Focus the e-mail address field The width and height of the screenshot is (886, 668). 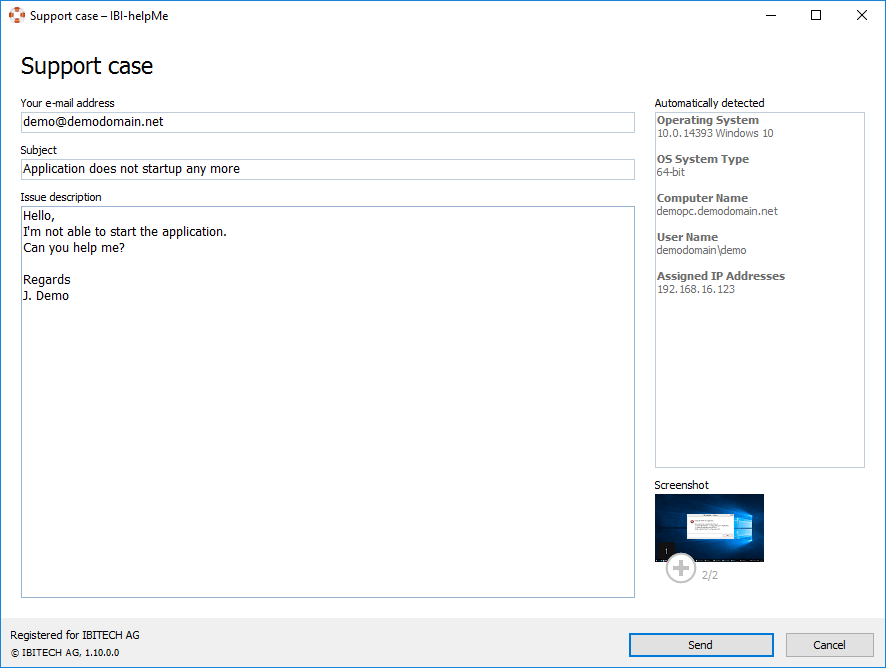click(x=327, y=122)
